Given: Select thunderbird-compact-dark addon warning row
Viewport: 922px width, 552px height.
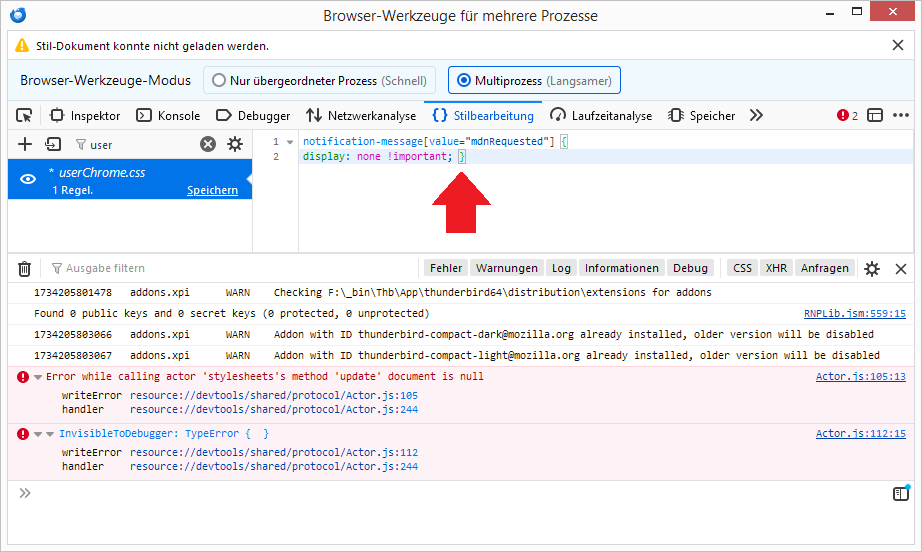Looking at the screenshot, I should (460, 334).
